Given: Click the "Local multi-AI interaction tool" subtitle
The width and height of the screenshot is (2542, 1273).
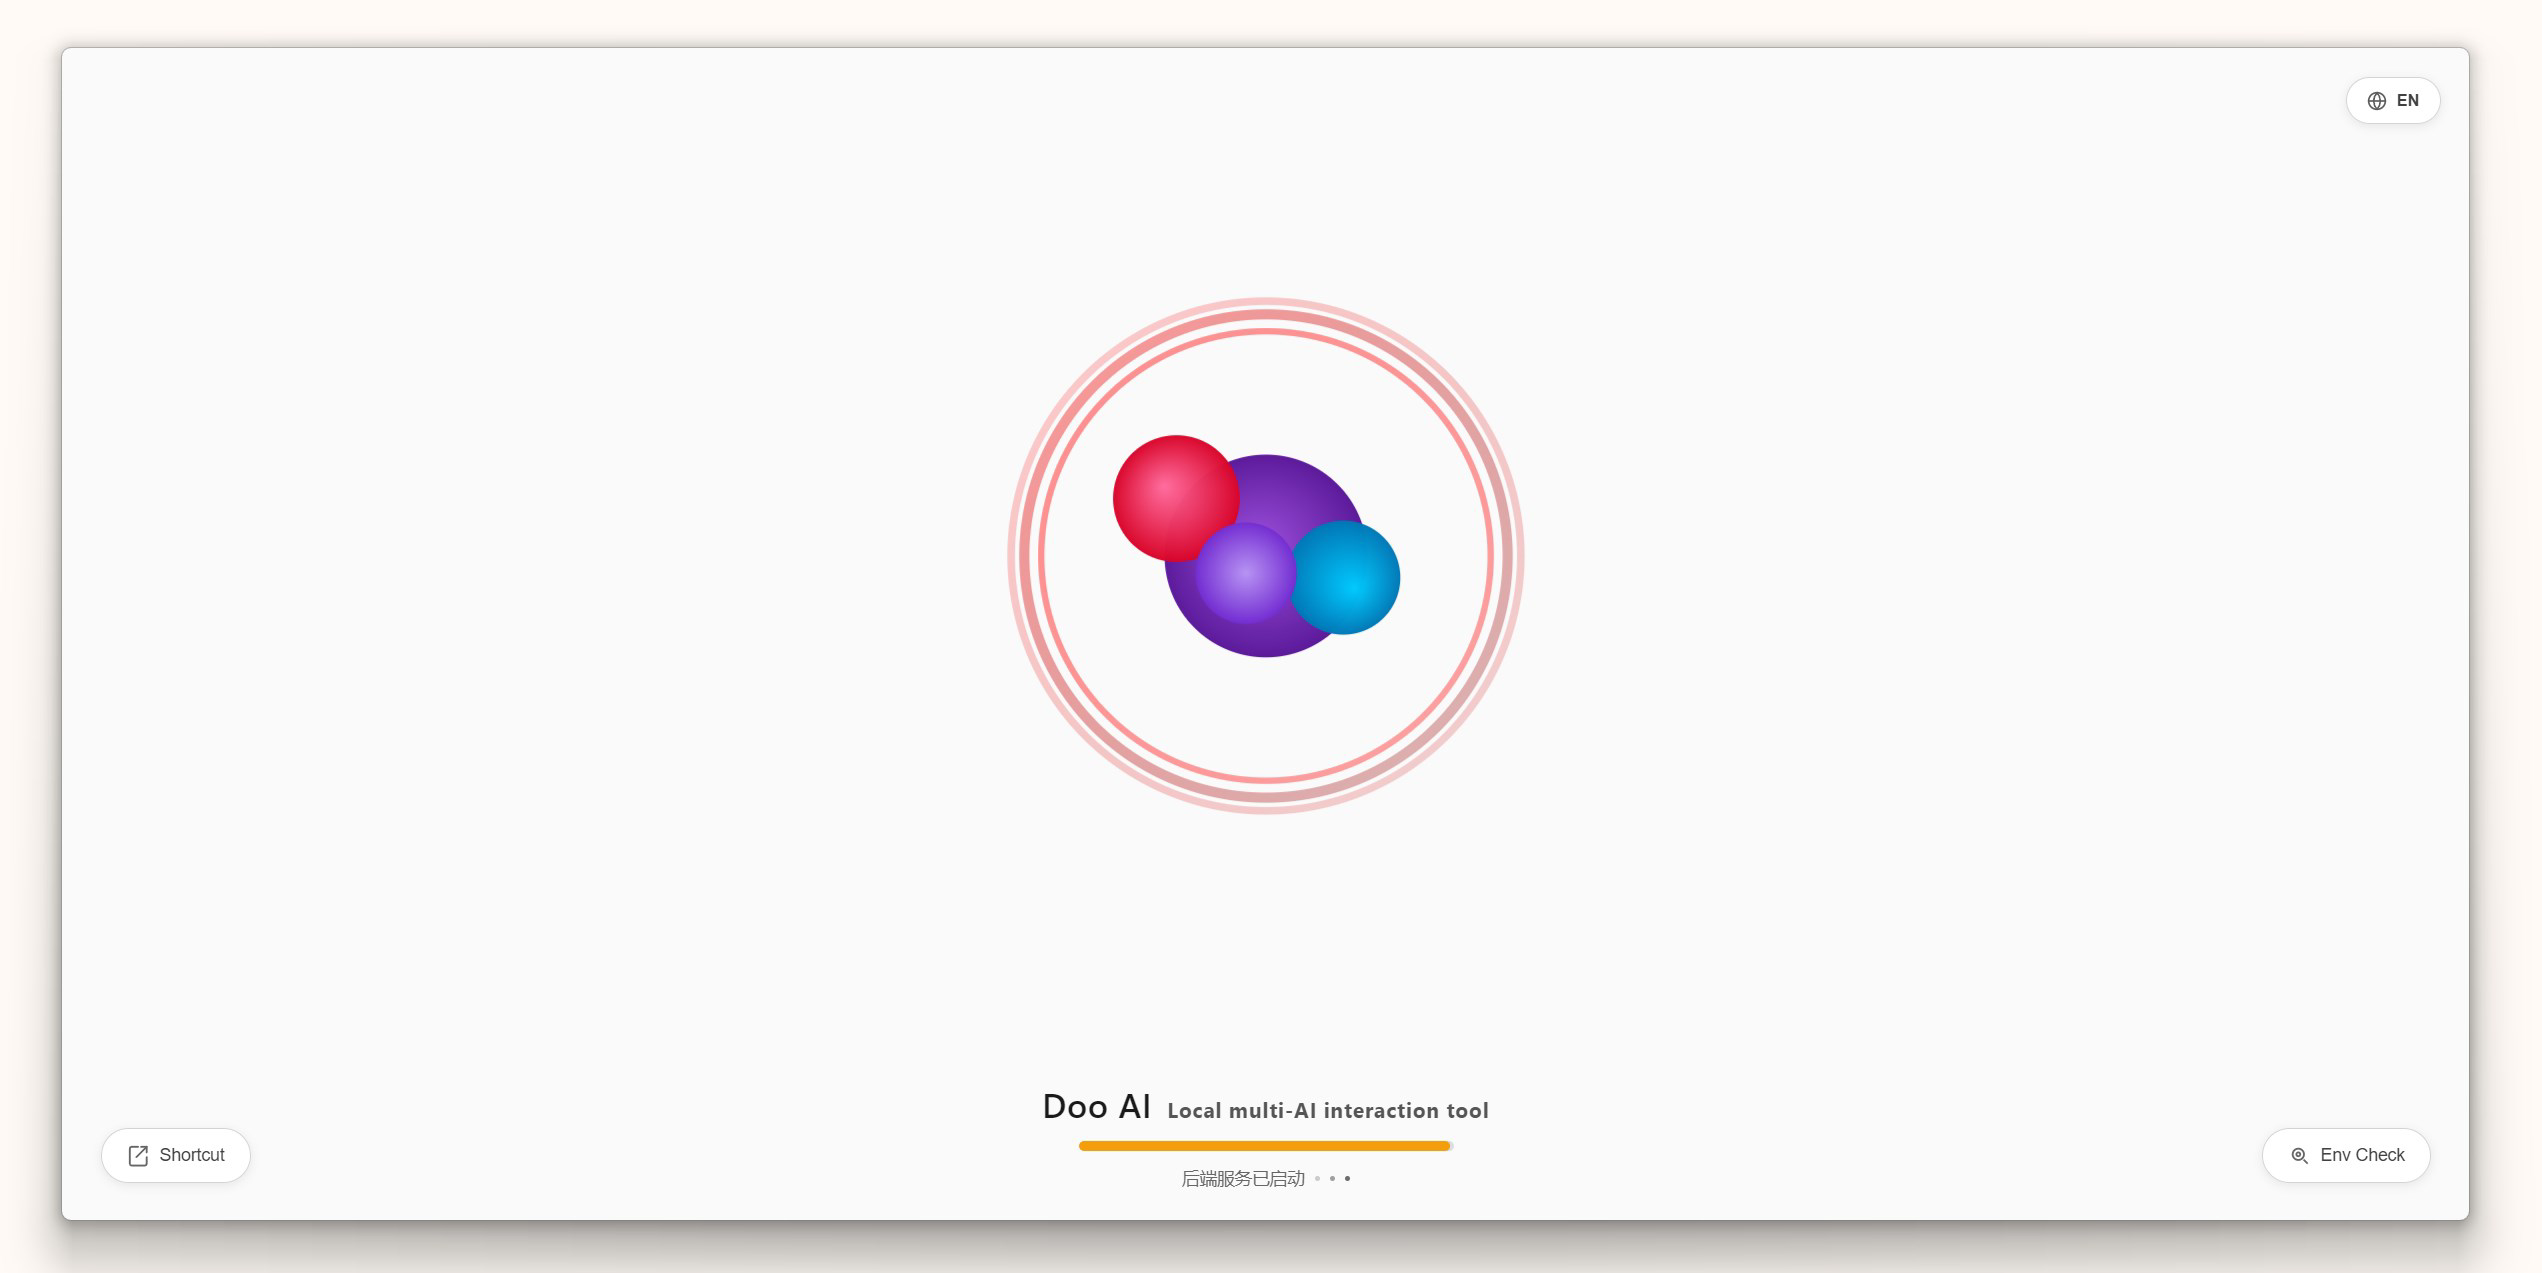Looking at the screenshot, I should pos(1328,1111).
